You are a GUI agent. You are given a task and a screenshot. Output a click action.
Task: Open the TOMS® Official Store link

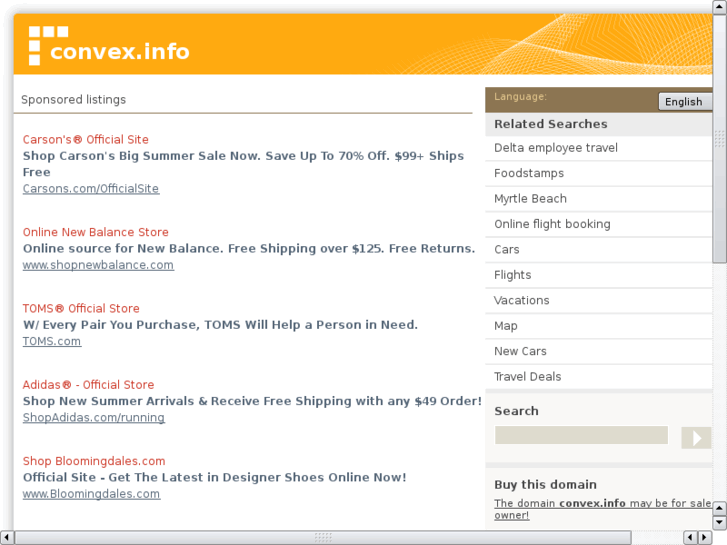click(x=81, y=308)
